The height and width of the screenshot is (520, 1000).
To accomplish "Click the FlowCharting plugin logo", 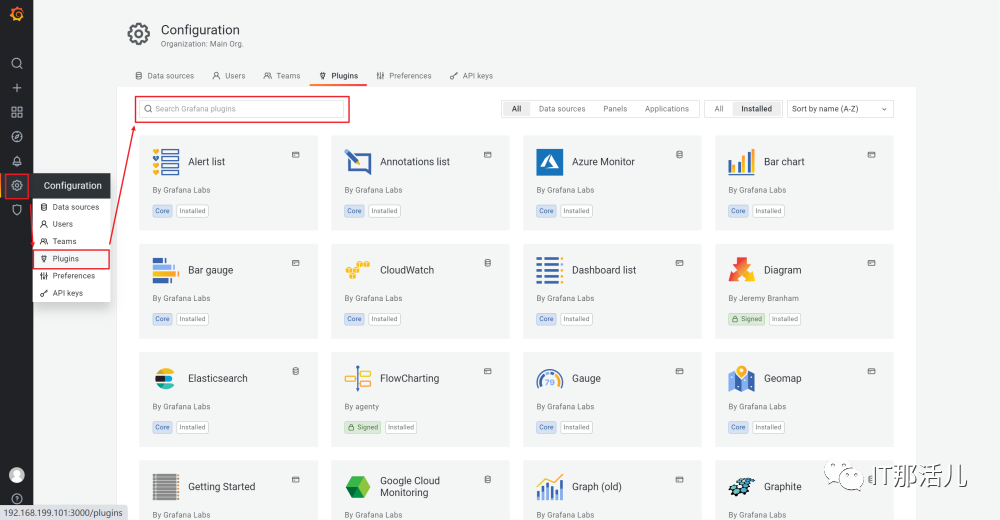I will [x=358, y=378].
